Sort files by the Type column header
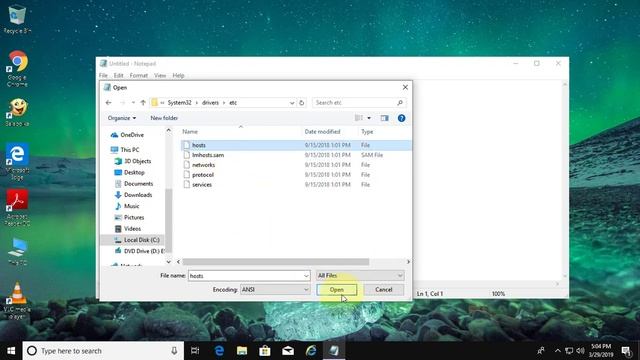Image resolution: width=640 pixels, height=360 pixels. 384,131
